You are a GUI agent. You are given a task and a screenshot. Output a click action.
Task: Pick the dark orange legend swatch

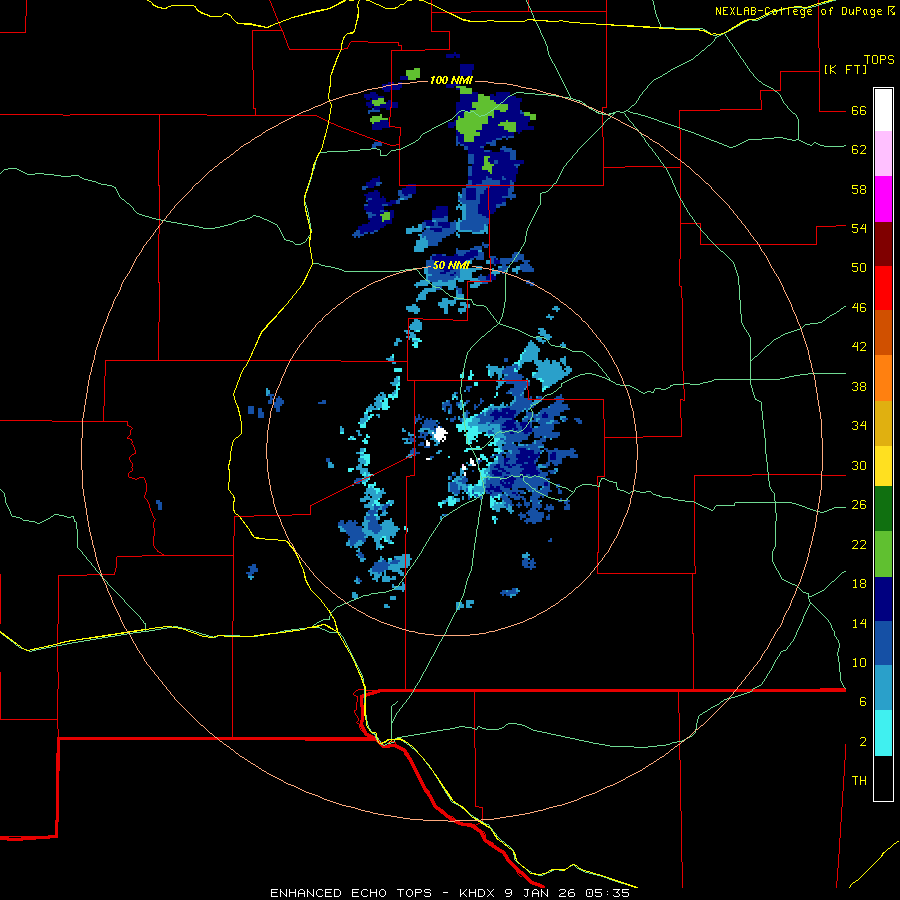coord(883,332)
